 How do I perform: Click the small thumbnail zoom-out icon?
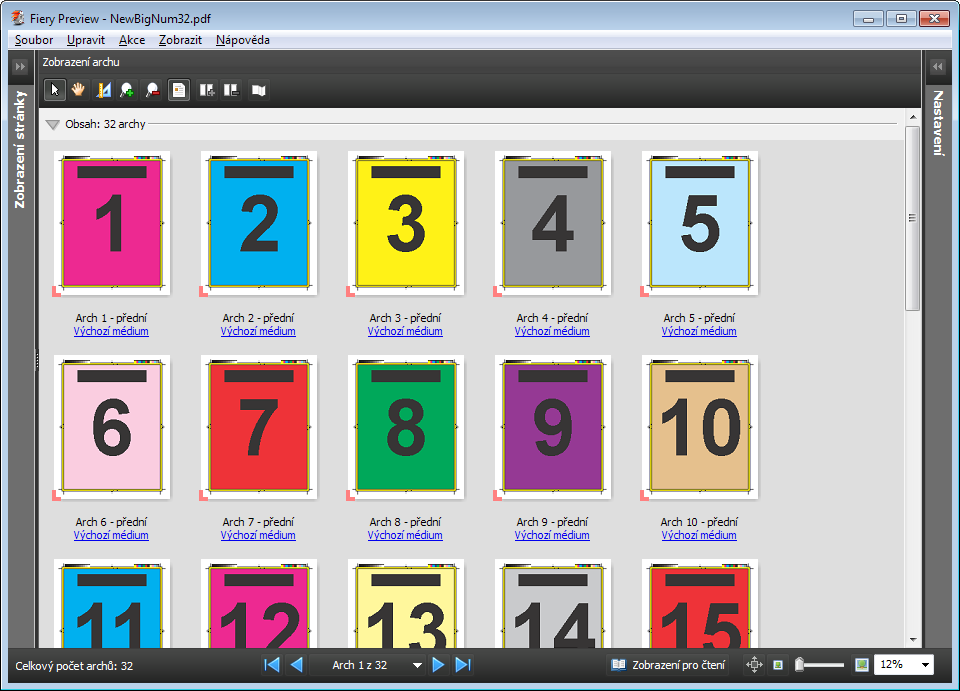click(x=778, y=665)
